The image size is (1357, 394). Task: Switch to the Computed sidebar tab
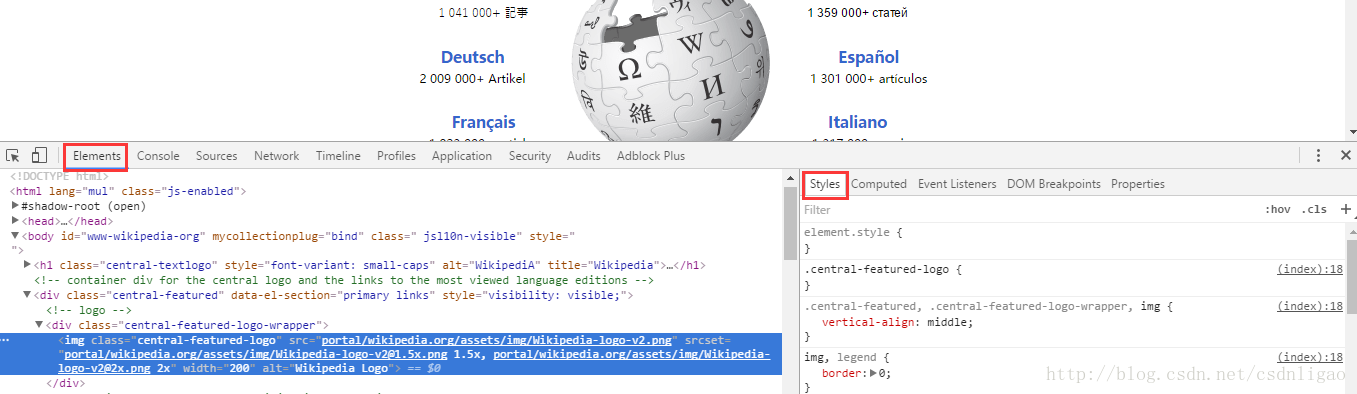point(878,184)
